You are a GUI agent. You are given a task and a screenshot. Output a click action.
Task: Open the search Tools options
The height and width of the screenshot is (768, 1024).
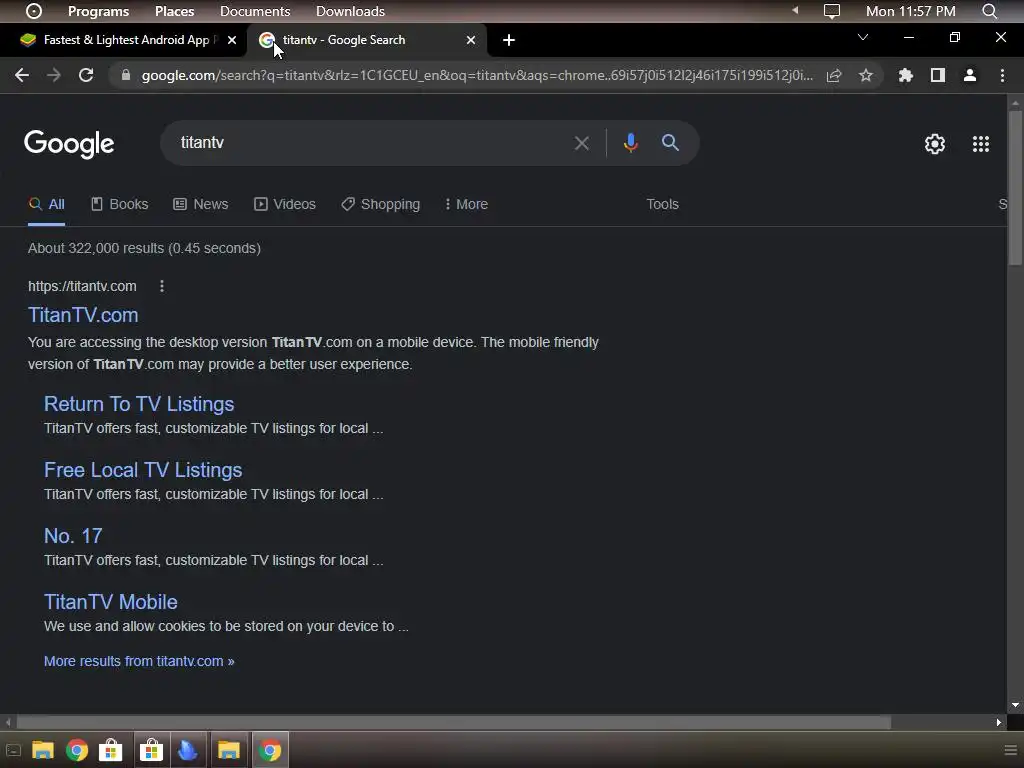[x=662, y=204]
